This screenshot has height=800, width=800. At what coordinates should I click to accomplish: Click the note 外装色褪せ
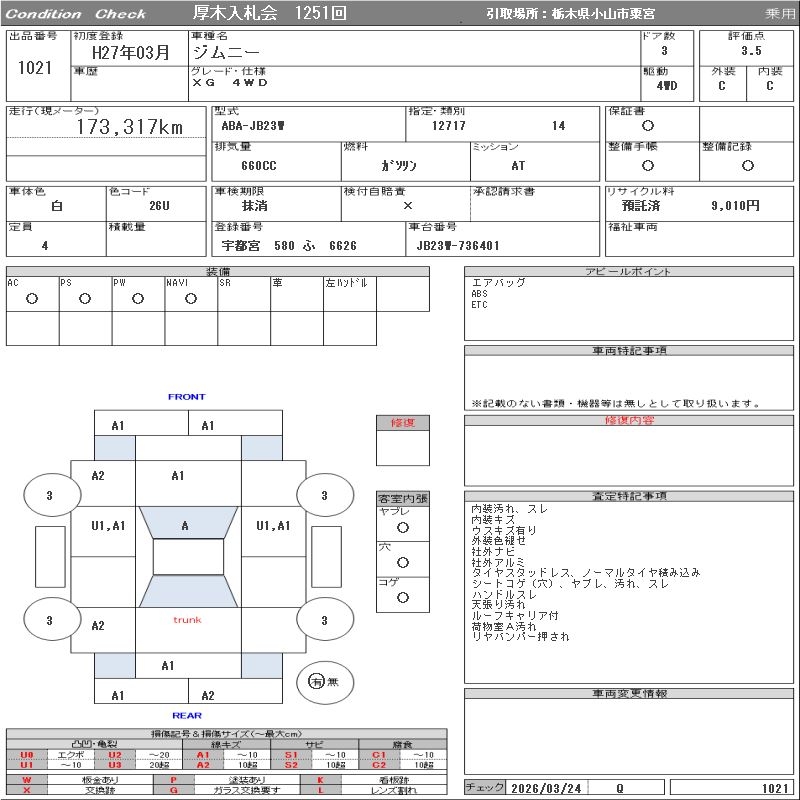pos(498,541)
